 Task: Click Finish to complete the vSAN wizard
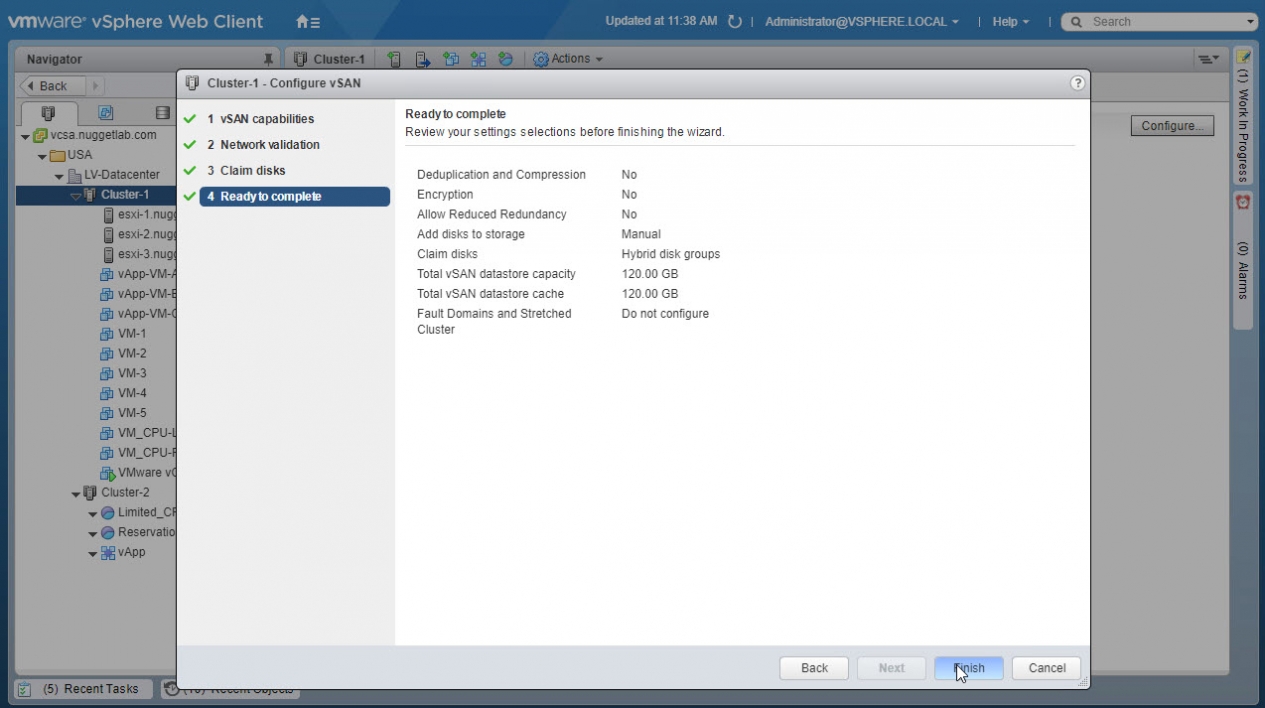click(x=968, y=668)
